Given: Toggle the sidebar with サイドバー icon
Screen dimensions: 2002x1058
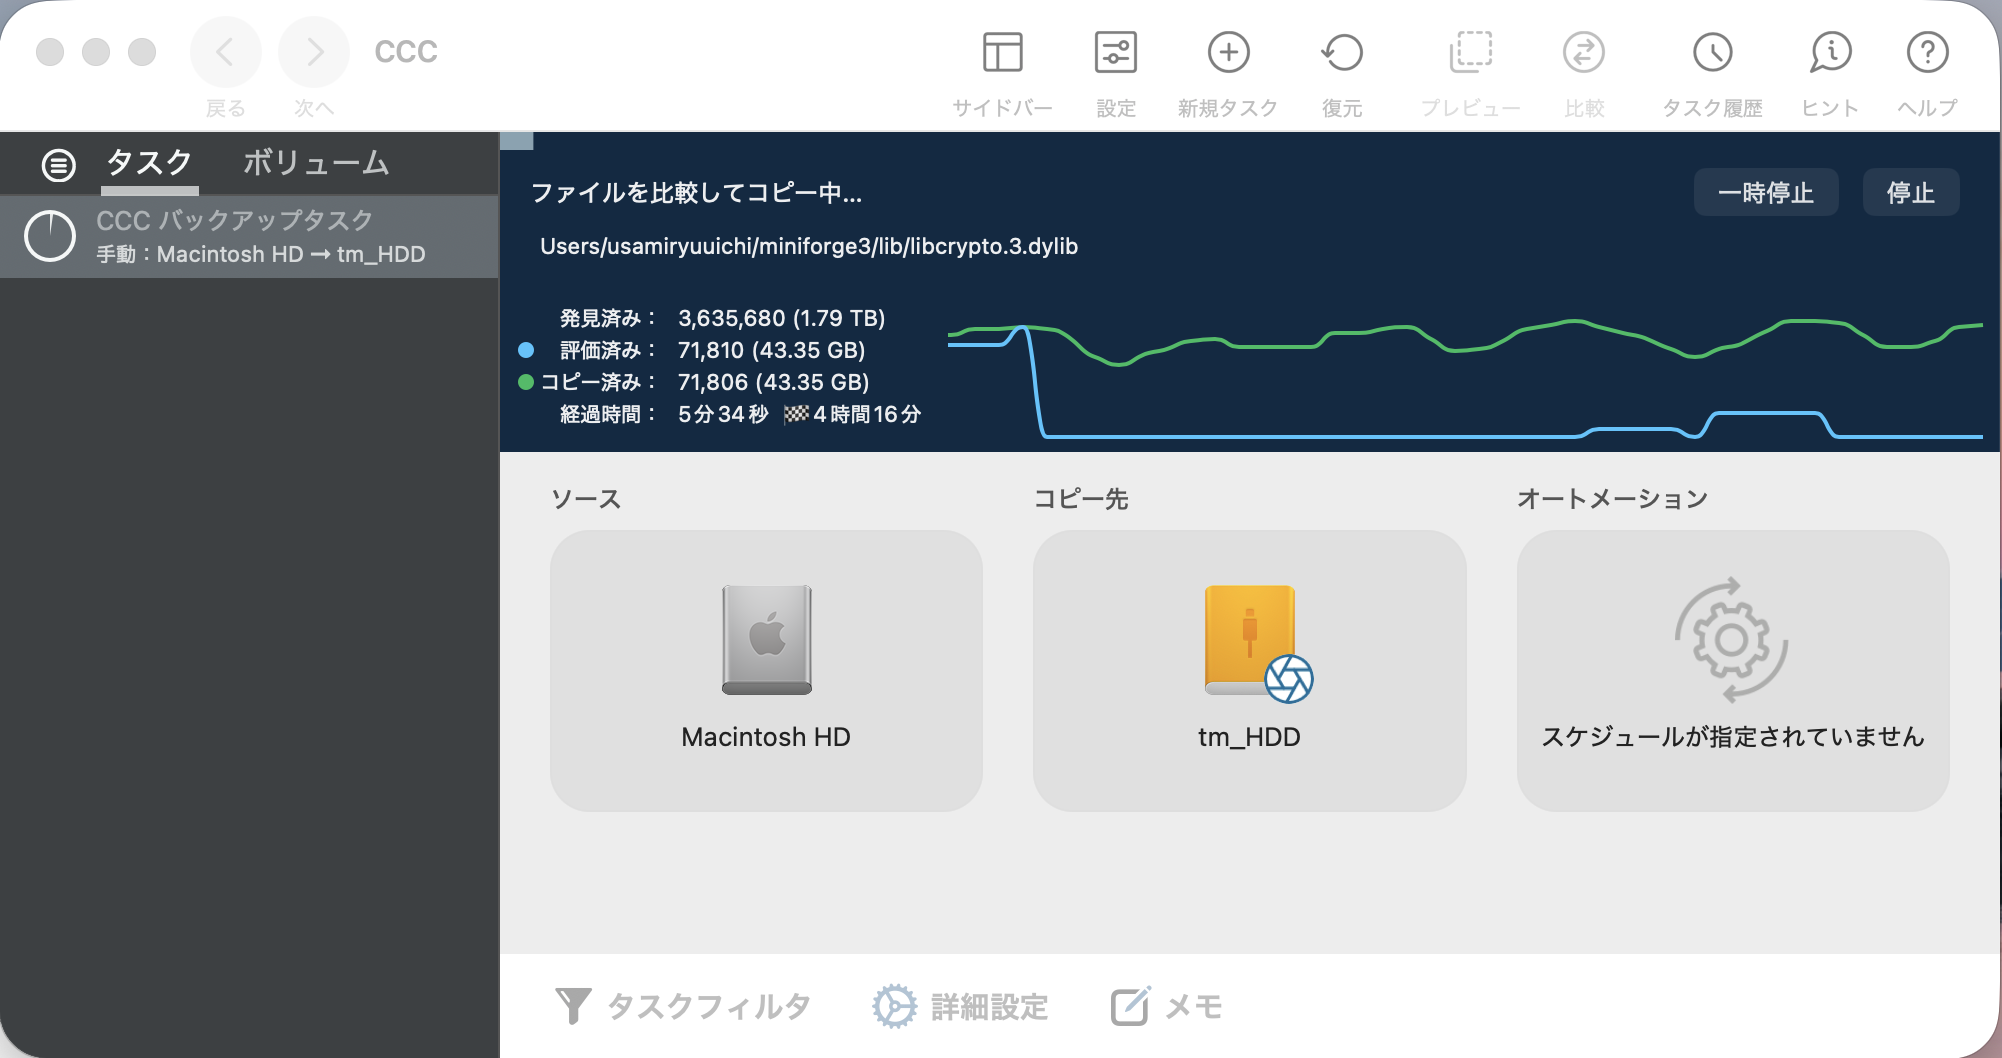Looking at the screenshot, I should 1002,54.
